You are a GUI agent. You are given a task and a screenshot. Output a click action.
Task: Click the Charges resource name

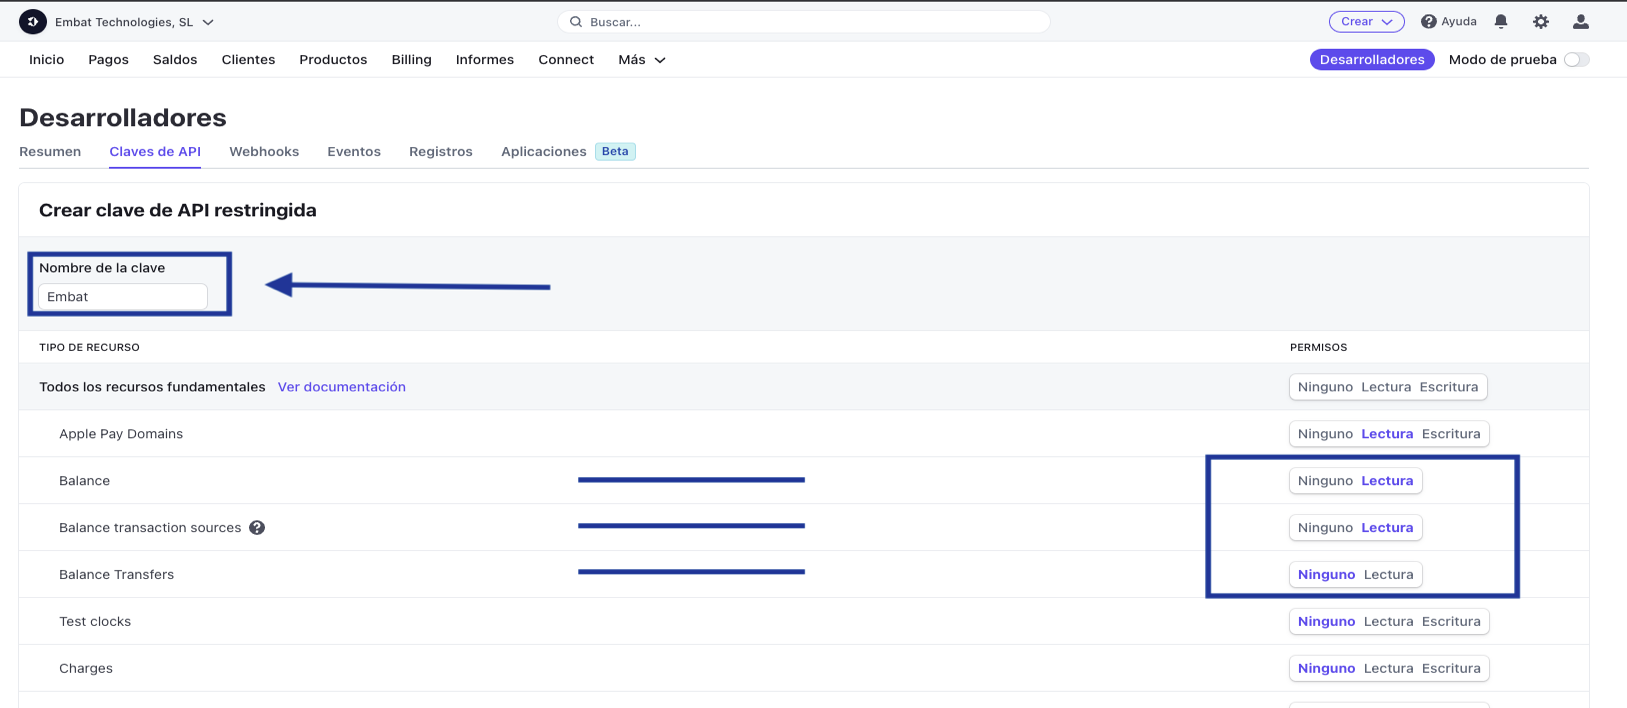click(86, 669)
